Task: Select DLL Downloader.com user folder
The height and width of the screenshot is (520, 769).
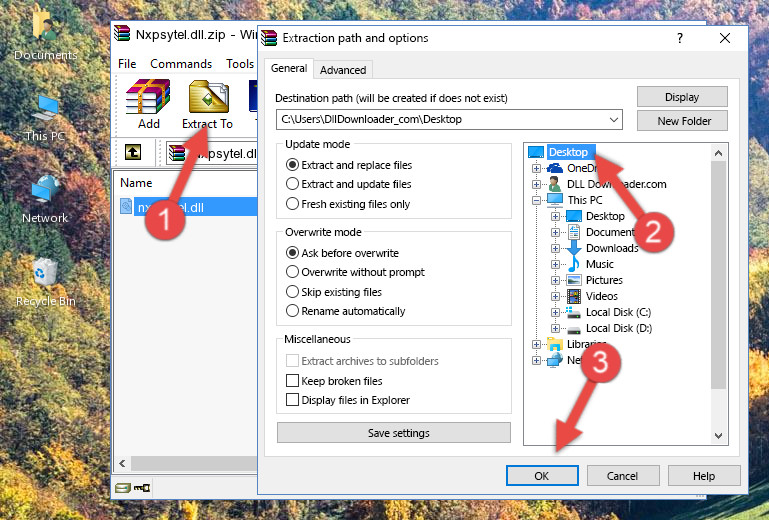Action: pos(616,184)
